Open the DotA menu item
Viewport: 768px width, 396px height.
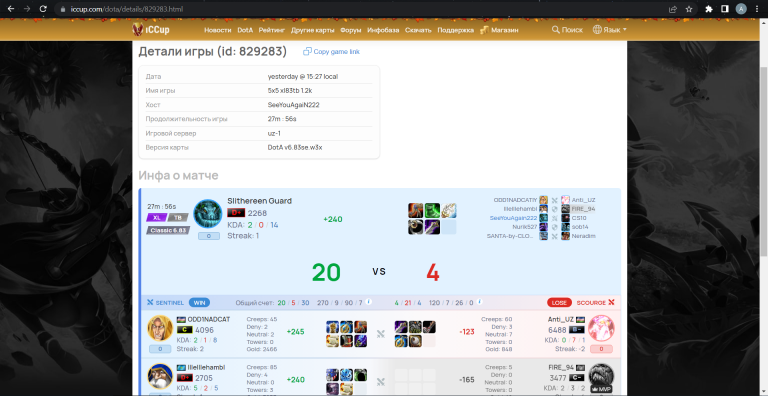tap(245, 30)
